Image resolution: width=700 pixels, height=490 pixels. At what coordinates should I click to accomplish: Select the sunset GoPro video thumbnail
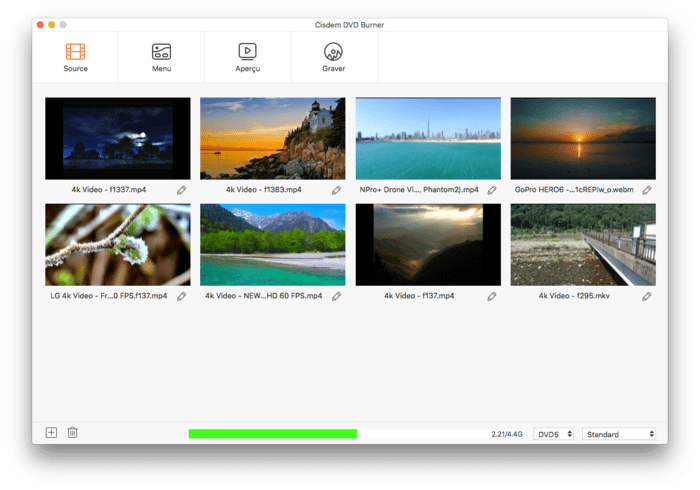point(583,138)
